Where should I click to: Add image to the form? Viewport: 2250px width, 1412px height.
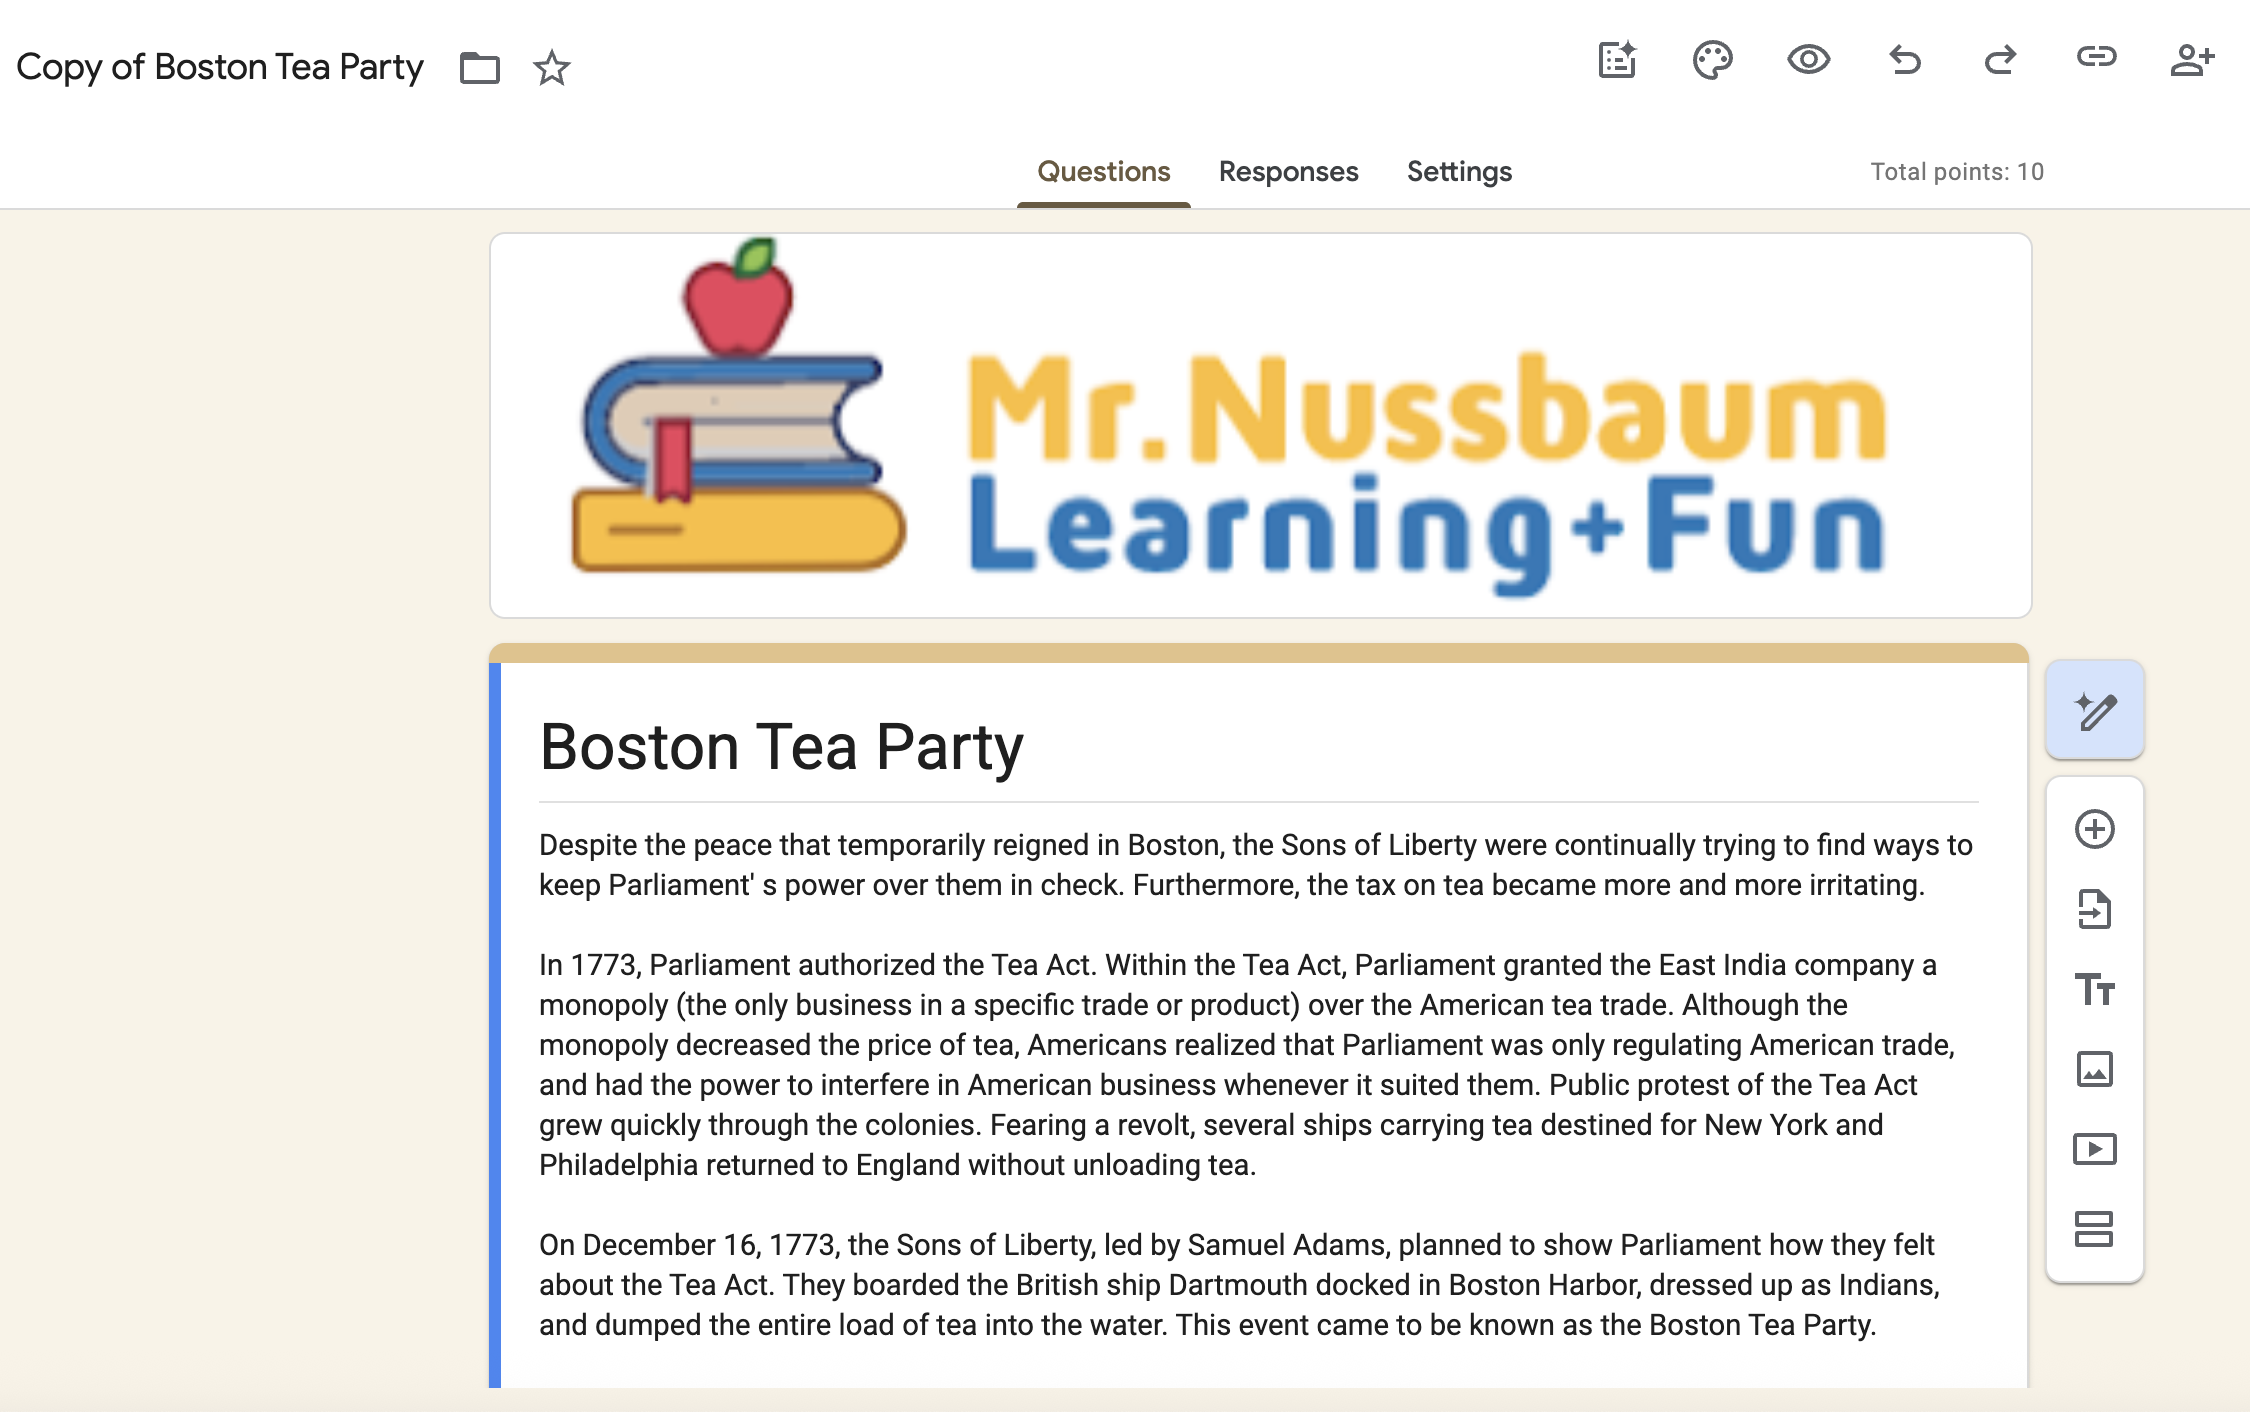[x=2094, y=1069]
